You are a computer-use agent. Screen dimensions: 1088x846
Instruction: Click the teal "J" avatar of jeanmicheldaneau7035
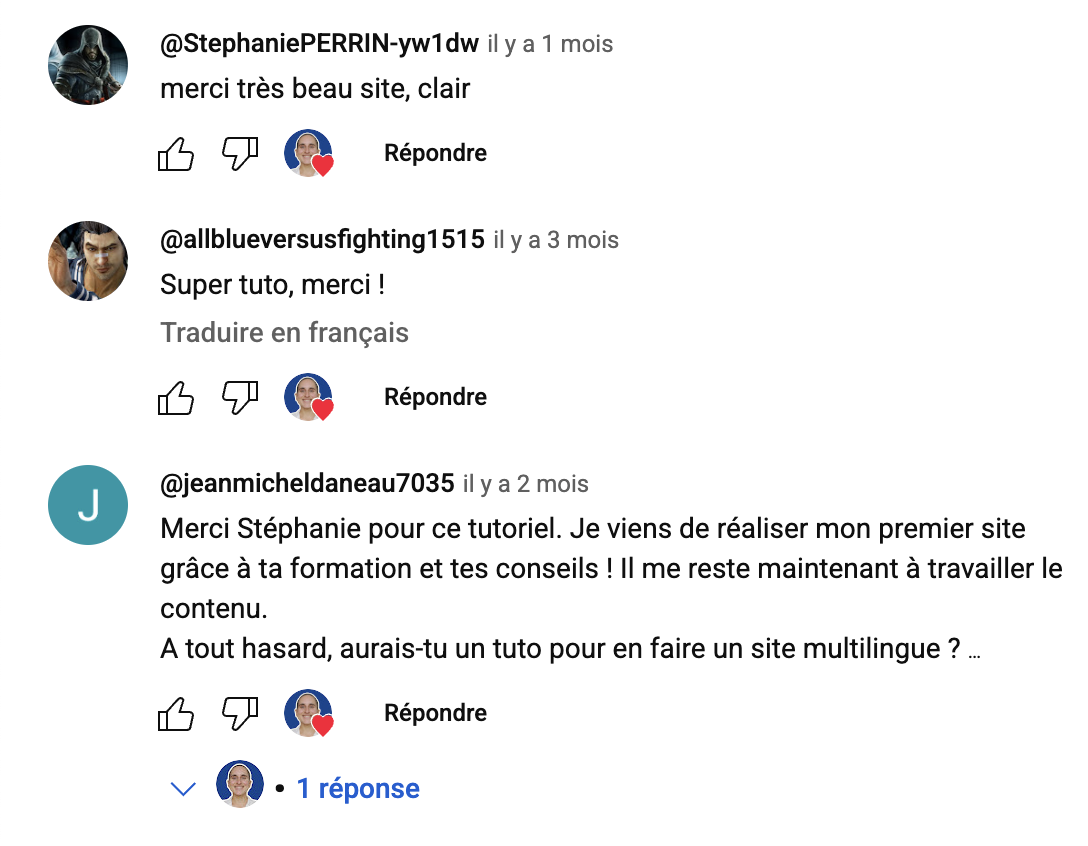tap(88, 505)
